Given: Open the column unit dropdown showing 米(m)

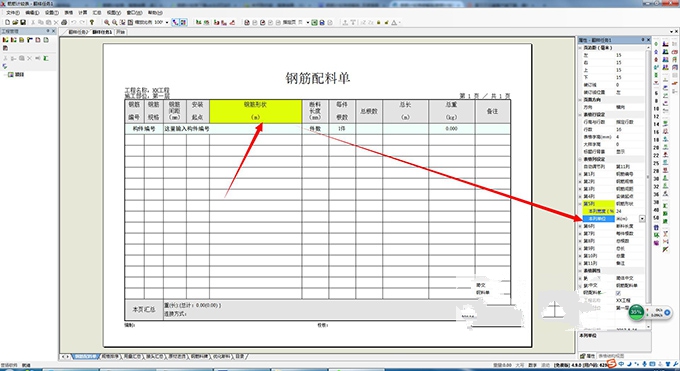Looking at the screenshot, I should coord(642,219).
